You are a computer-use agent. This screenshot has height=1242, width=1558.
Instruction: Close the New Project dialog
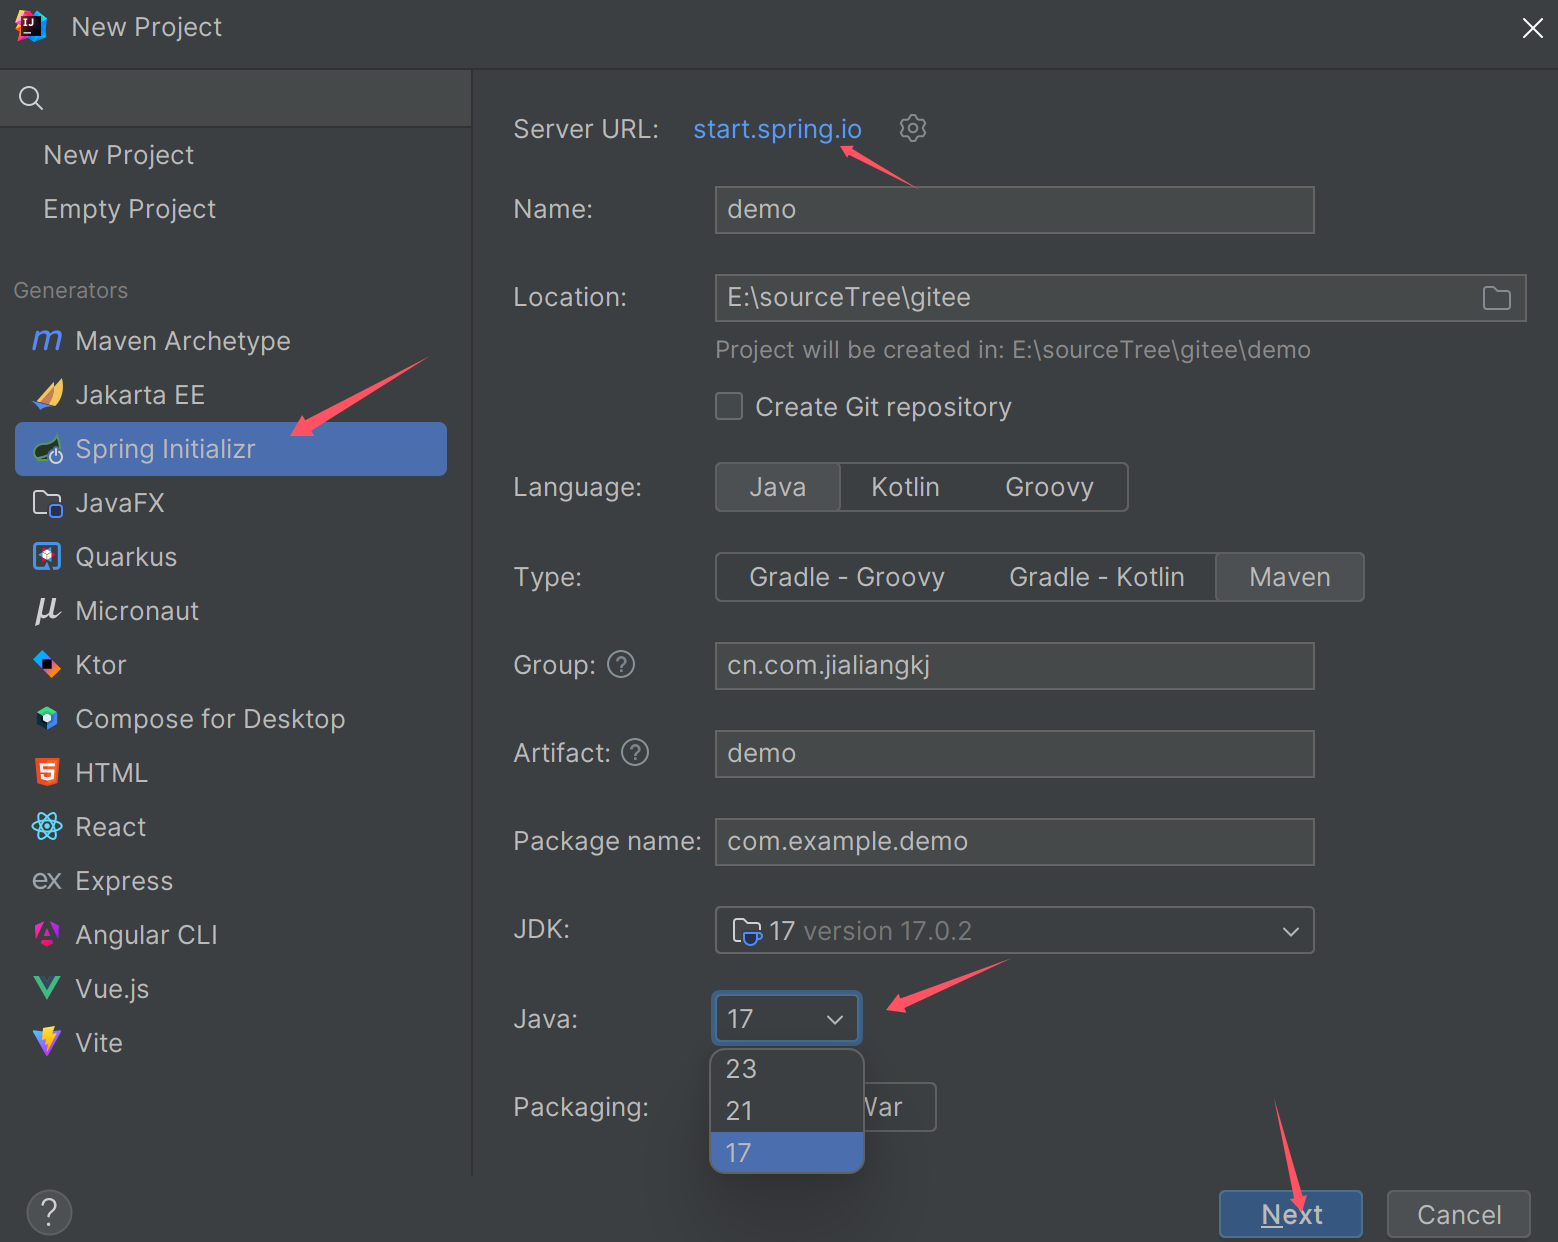tap(1532, 28)
